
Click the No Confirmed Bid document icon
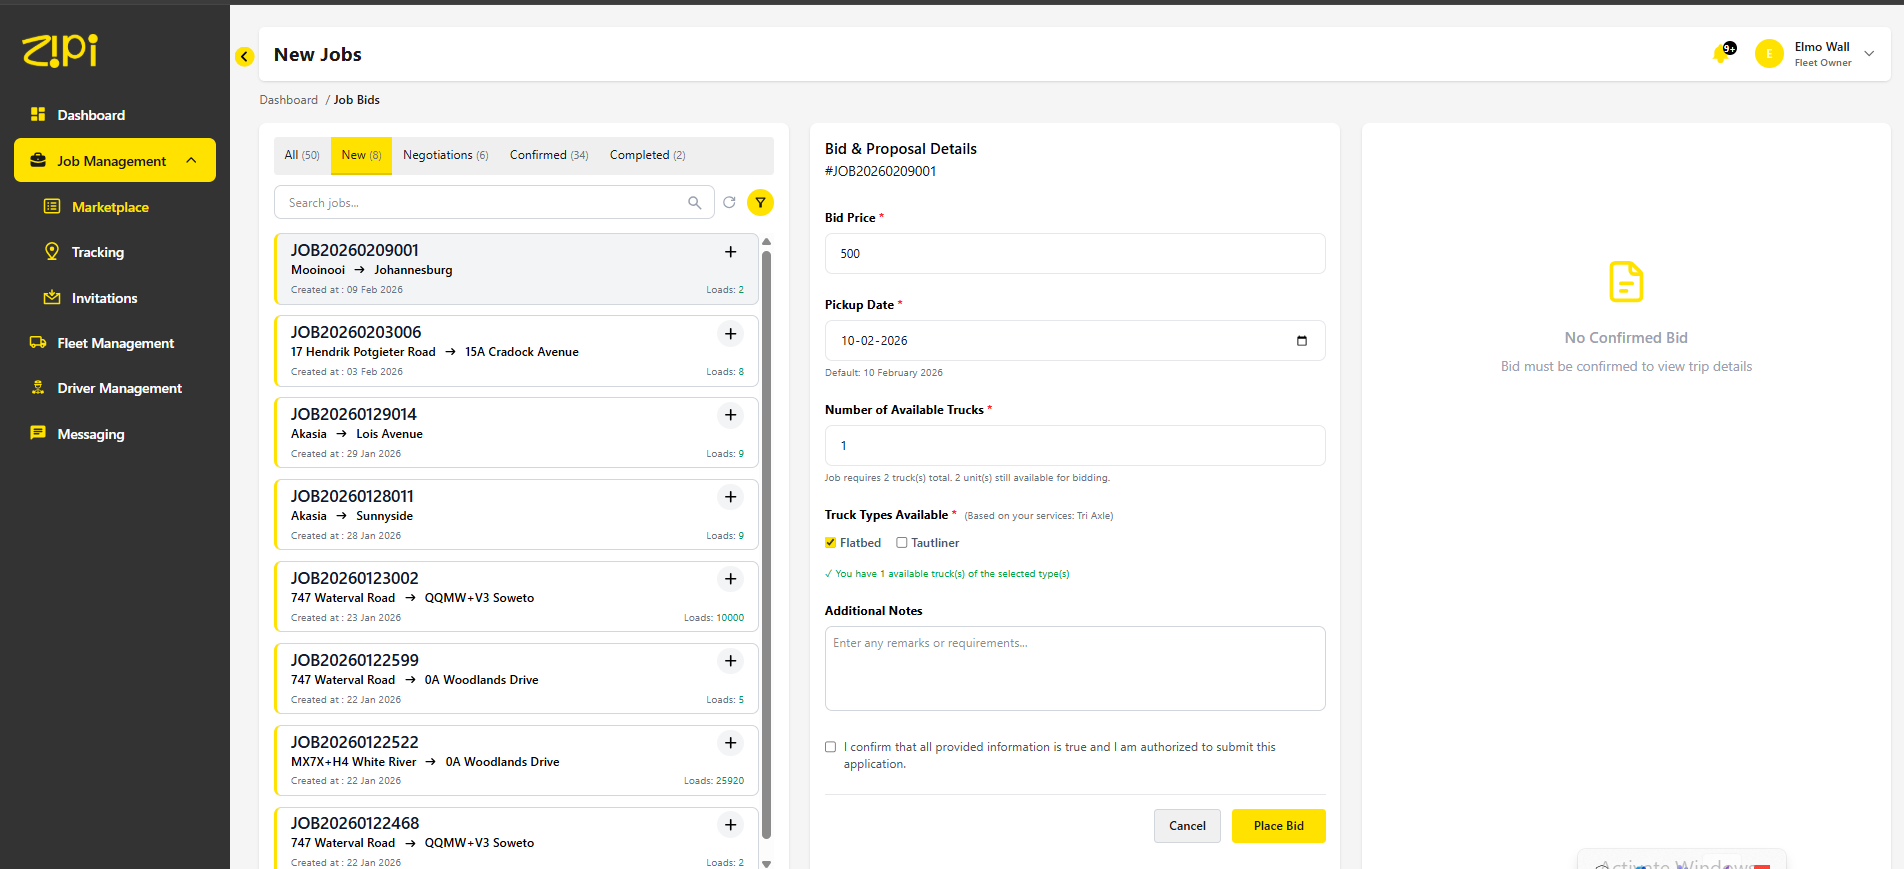(x=1626, y=281)
